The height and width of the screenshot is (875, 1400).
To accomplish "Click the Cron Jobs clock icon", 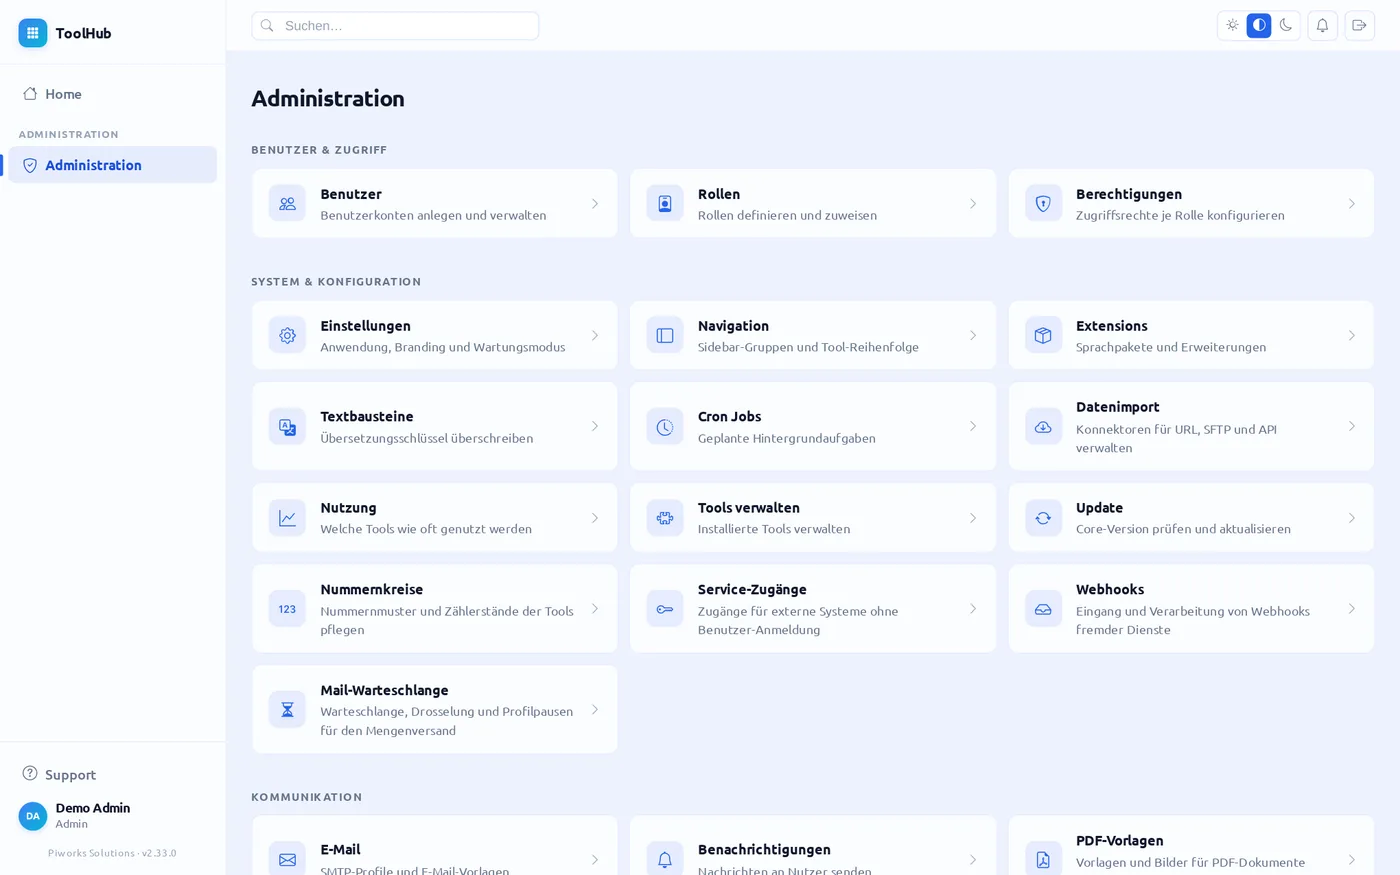I will pos(665,427).
